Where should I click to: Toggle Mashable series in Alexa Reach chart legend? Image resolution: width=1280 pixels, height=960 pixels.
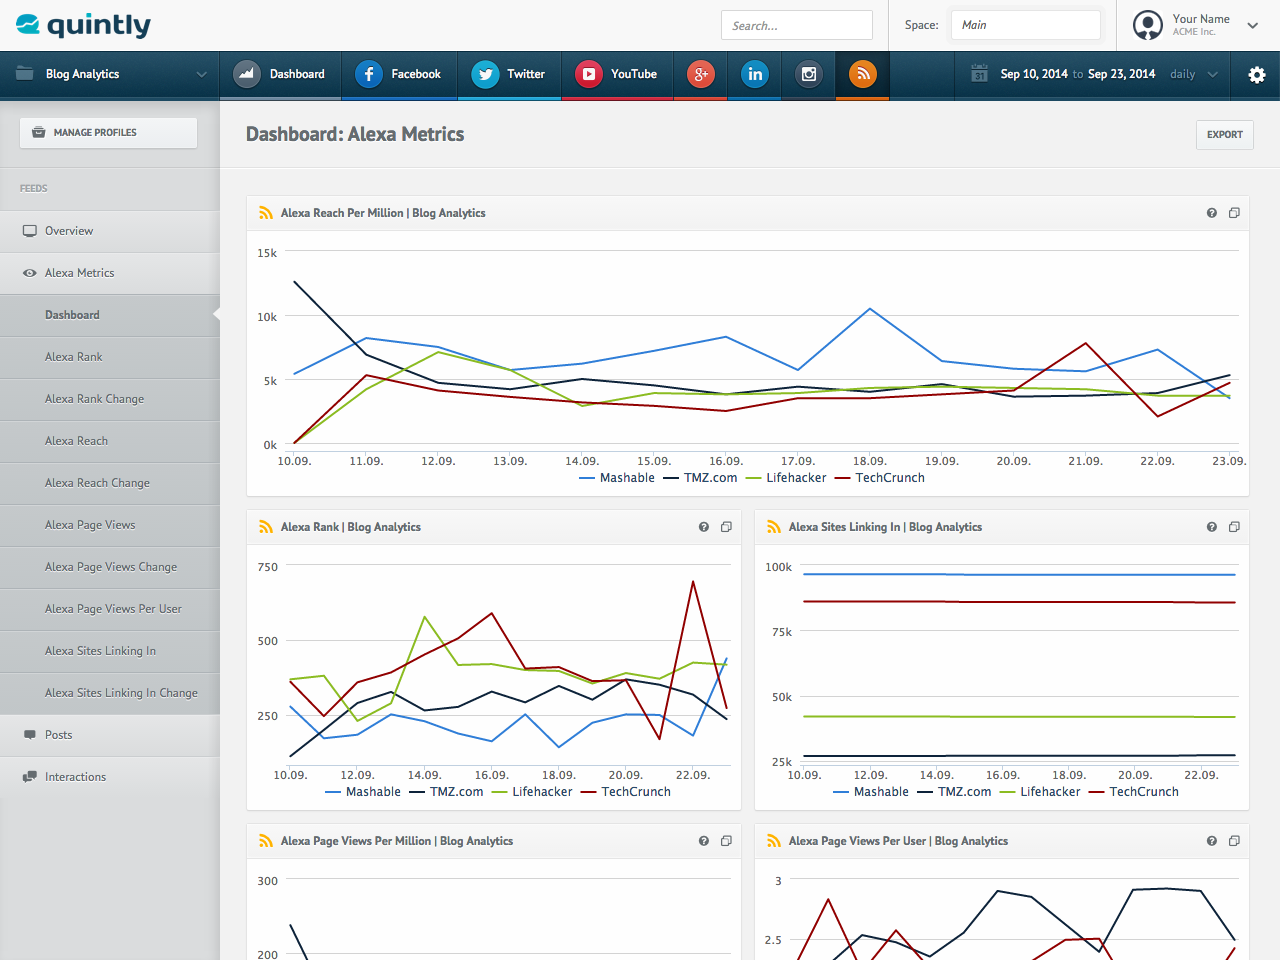click(617, 478)
